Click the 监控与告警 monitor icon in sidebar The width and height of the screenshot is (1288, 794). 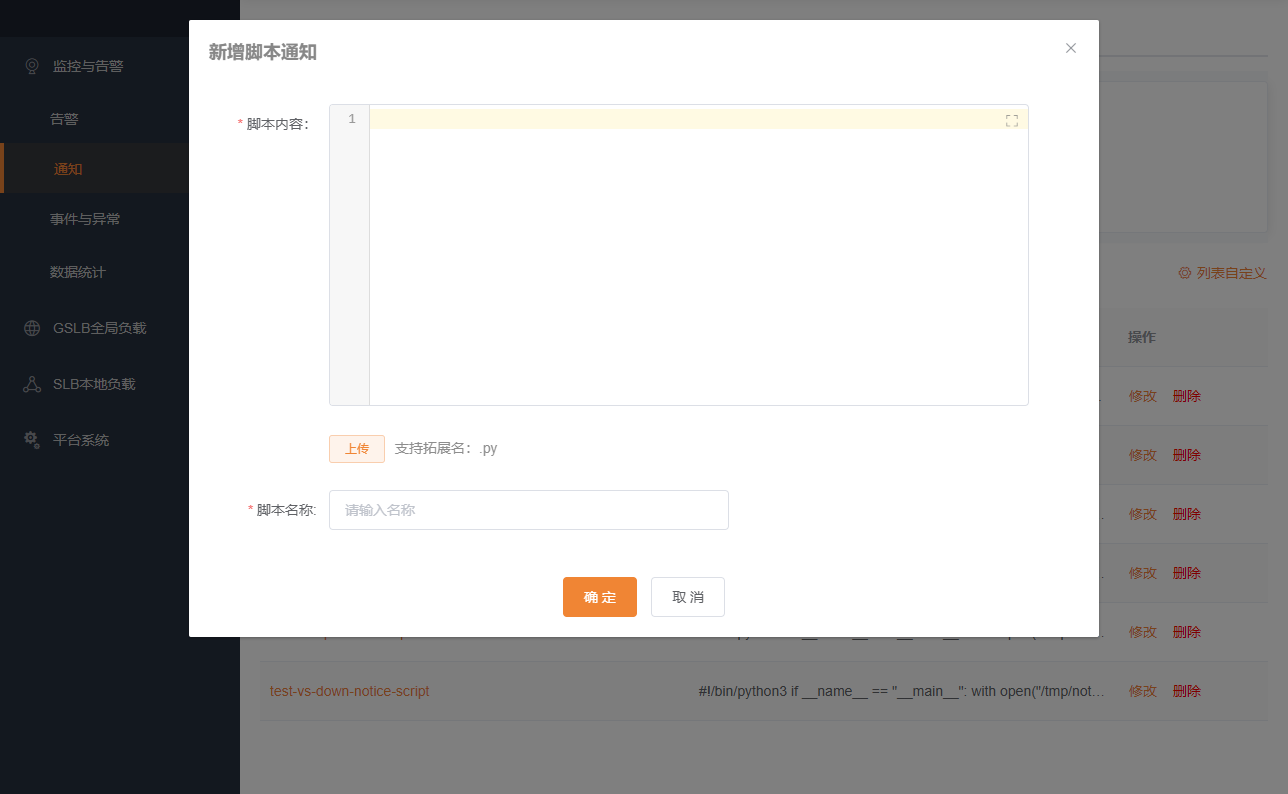[31, 65]
